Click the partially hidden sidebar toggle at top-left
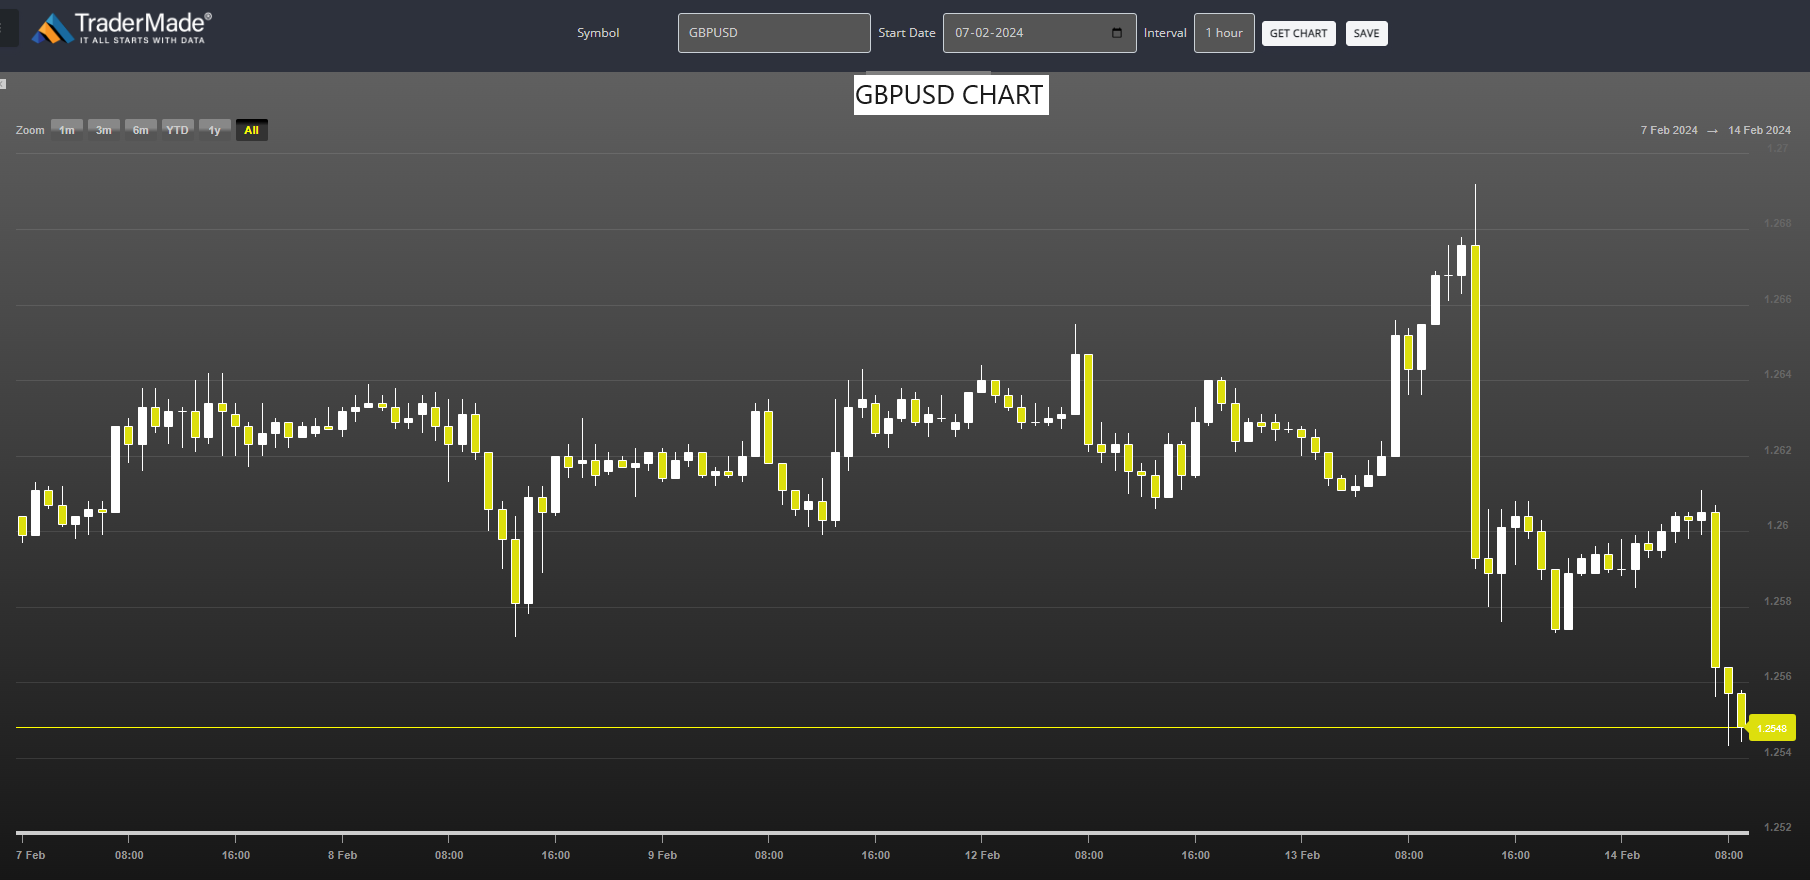The image size is (1810, 880). [x=8, y=28]
